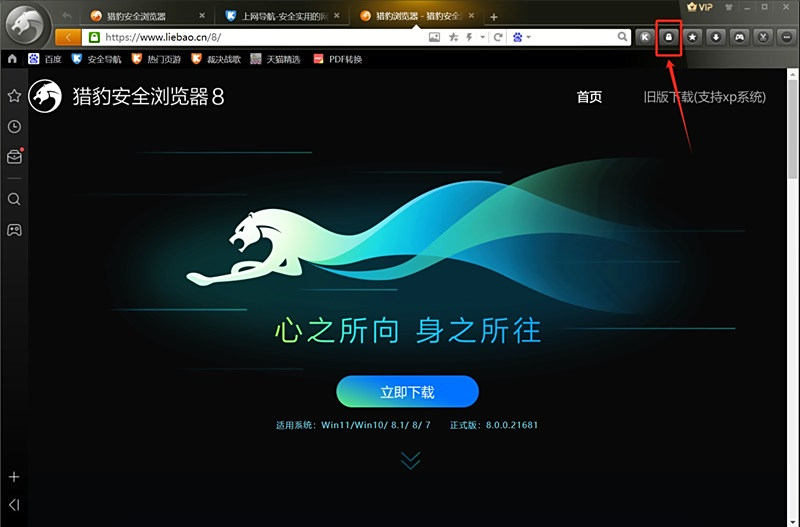800x527 pixels.
Task: Click the page's 猎豹安全浏览器8 logo
Action: pyautogui.click(x=127, y=96)
